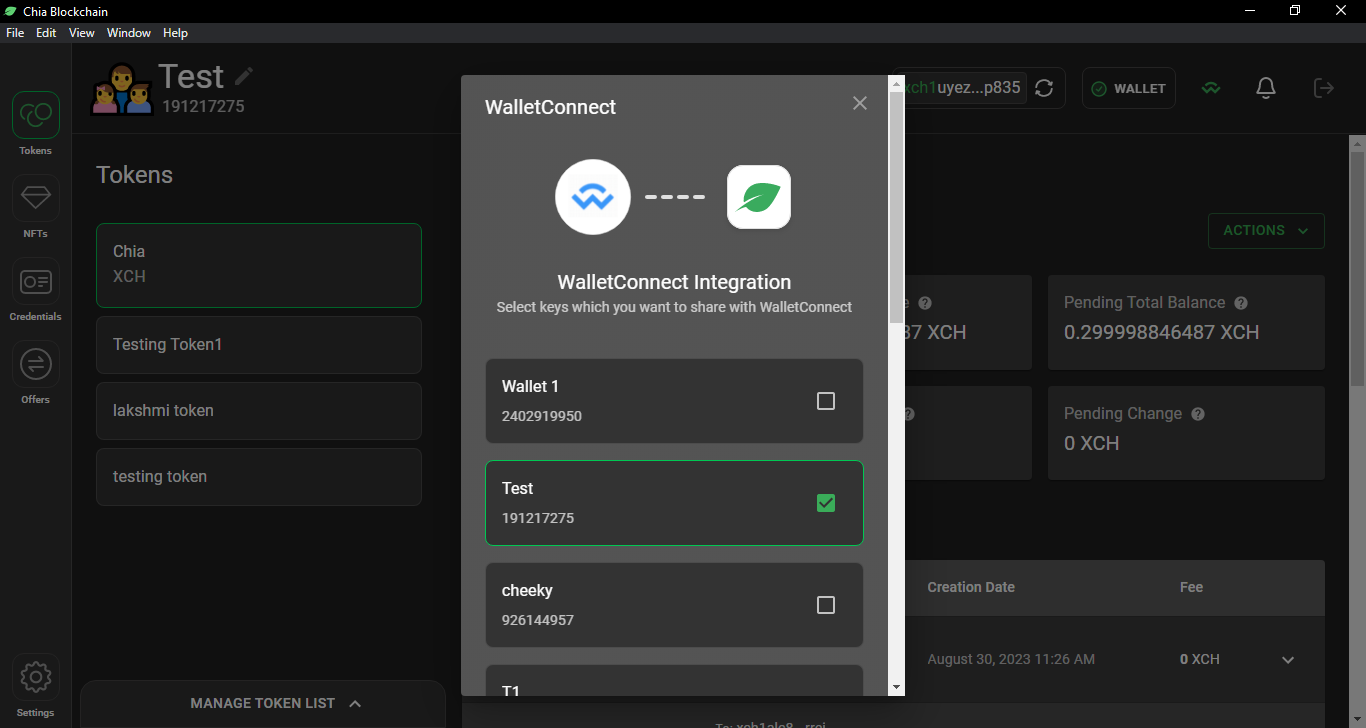The height and width of the screenshot is (728, 1366).
Task: Click the Test wallet avatar emoji
Action: click(122, 88)
